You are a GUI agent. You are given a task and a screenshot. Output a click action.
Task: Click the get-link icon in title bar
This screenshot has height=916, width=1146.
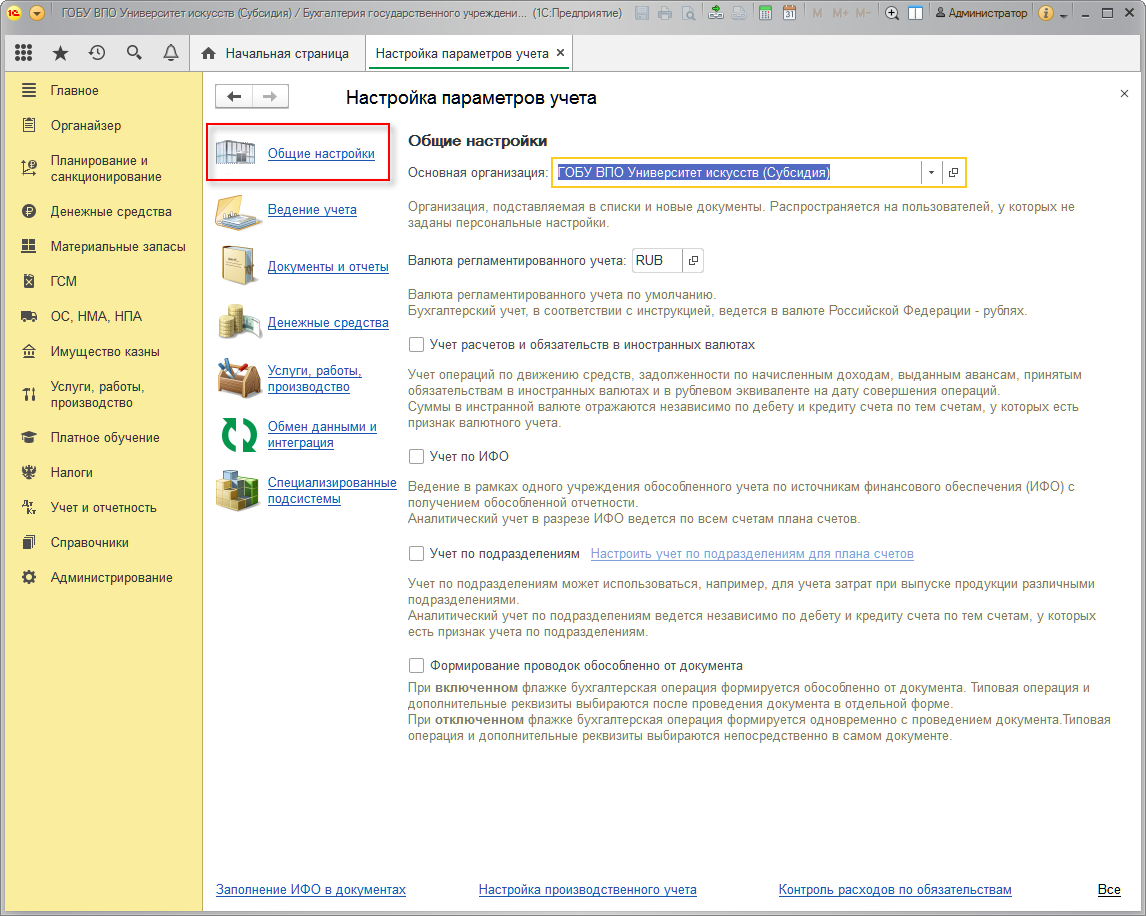(716, 13)
